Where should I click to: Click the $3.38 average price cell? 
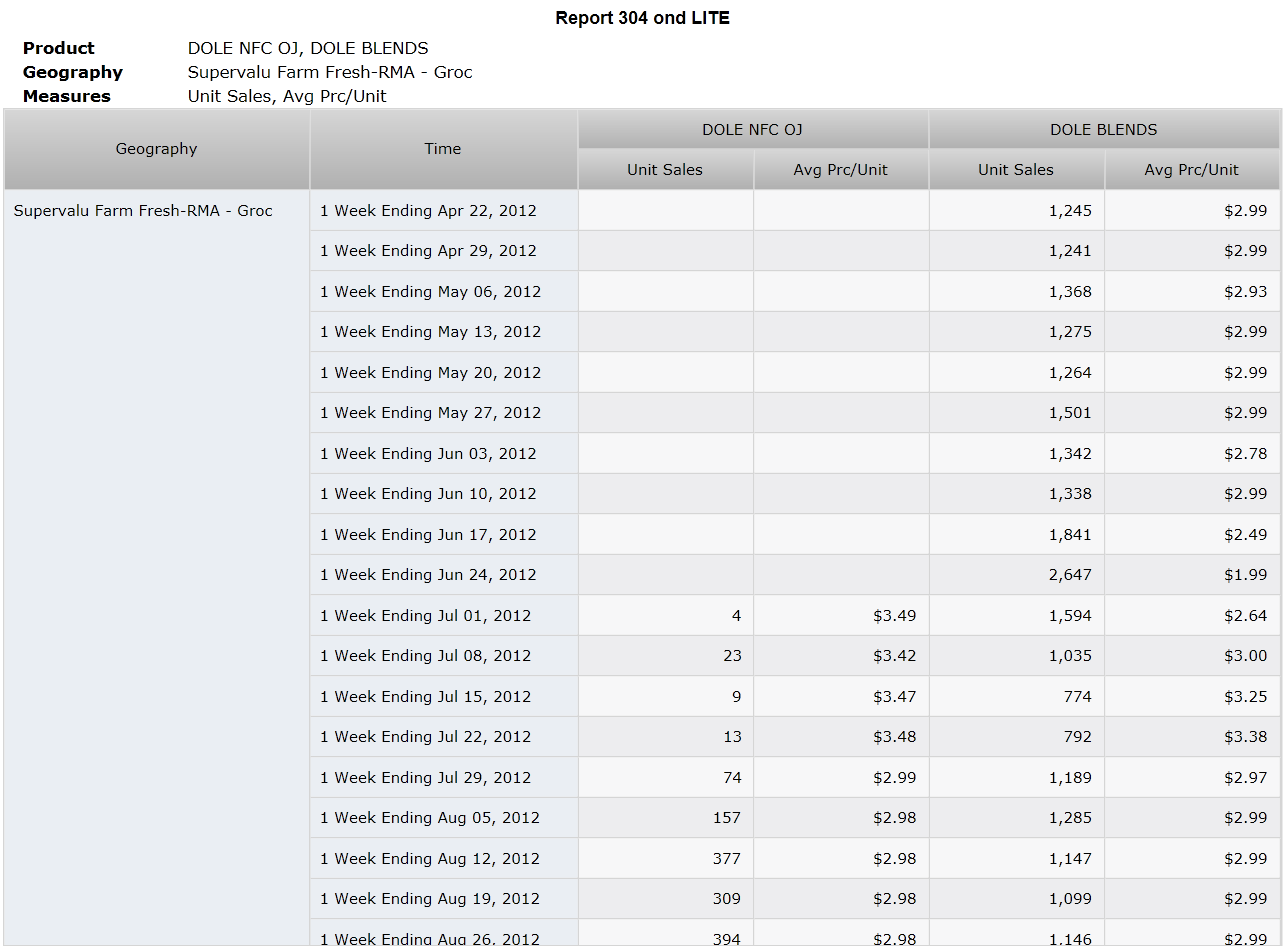tap(1192, 737)
